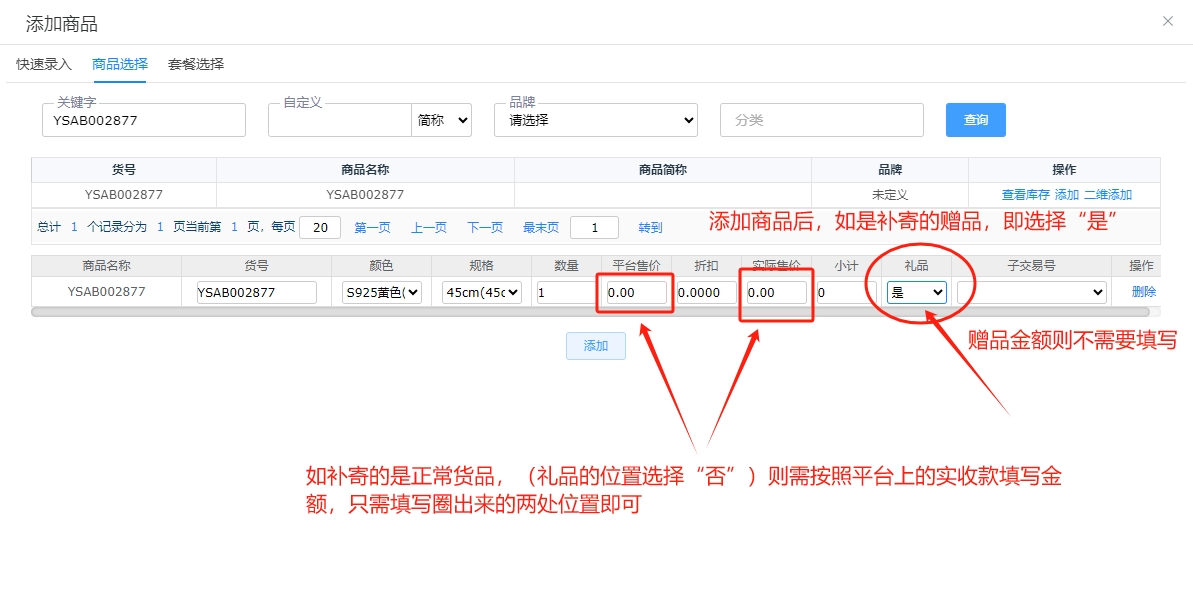Click the blue 查询 button
The height and width of the screenshot is (616, 1193).
pyautogui.click(x=975, y=120)
